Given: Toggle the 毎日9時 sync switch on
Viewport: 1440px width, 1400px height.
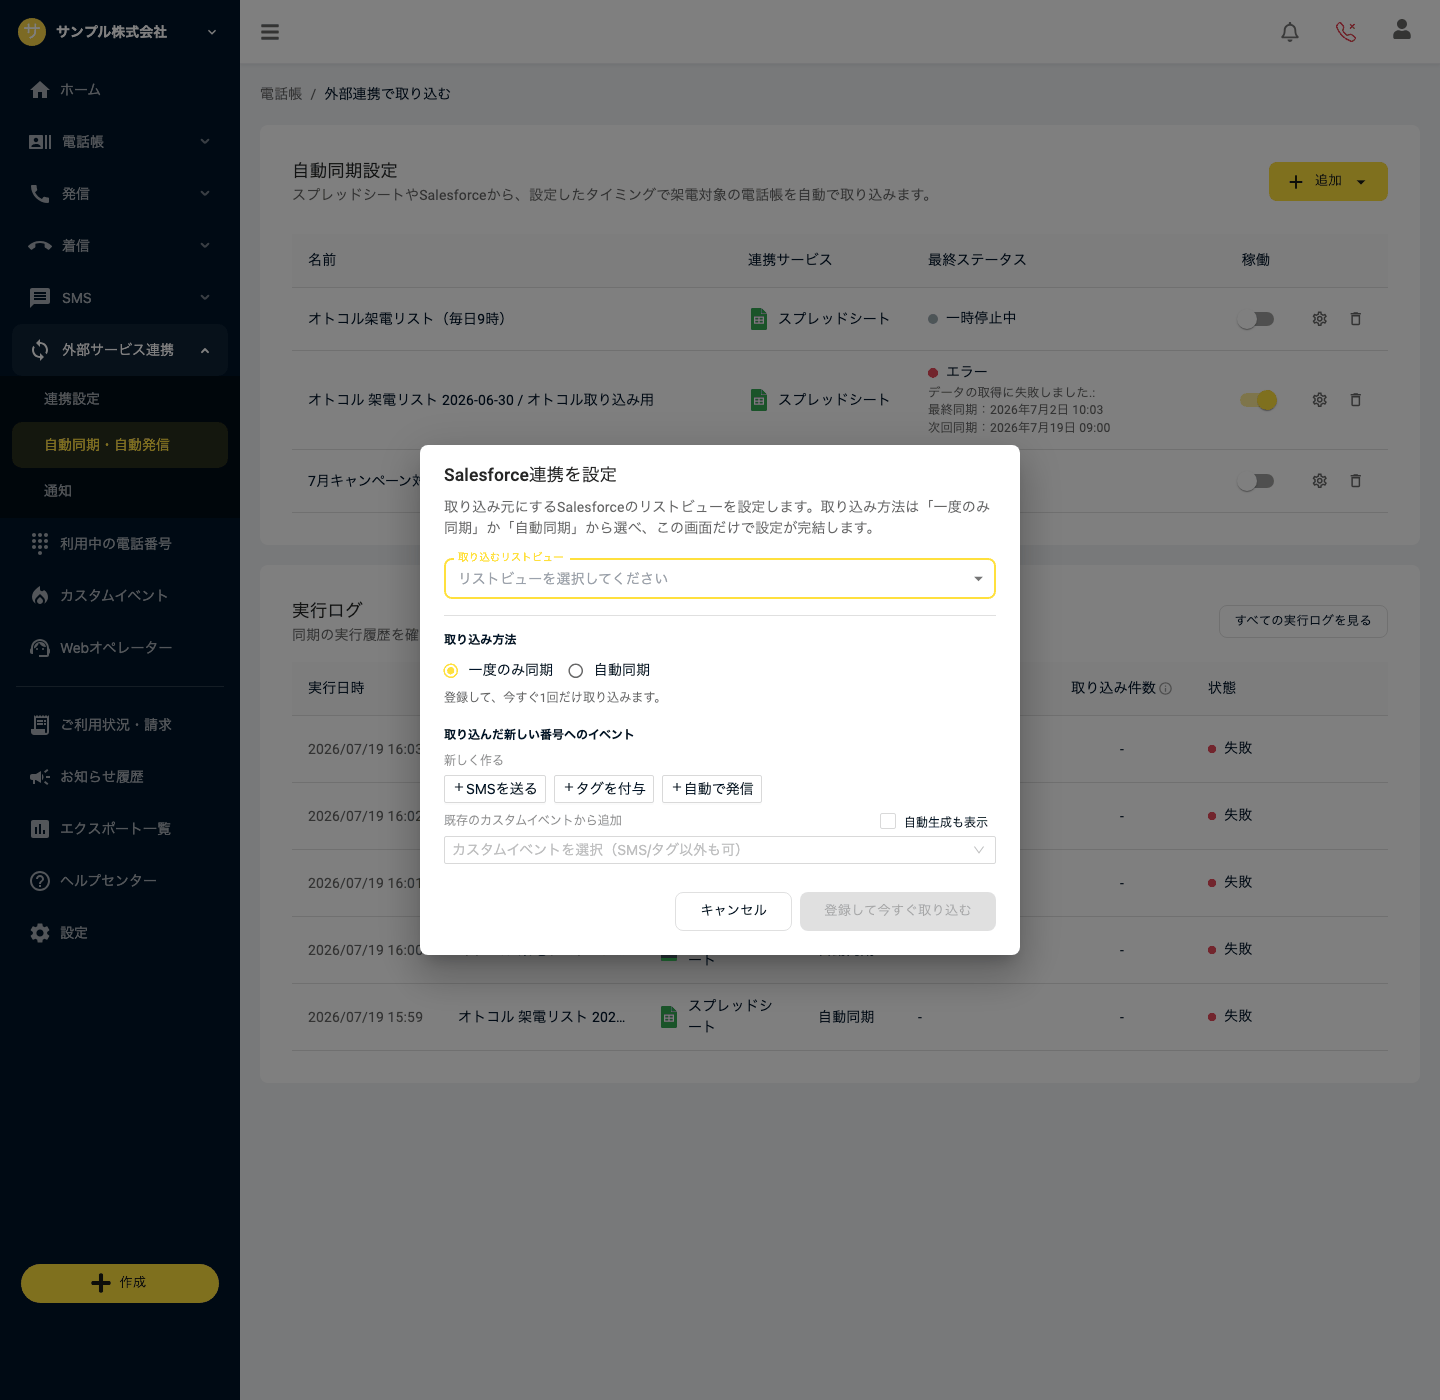Looking at the screenshot, I should click(1256, 319).
